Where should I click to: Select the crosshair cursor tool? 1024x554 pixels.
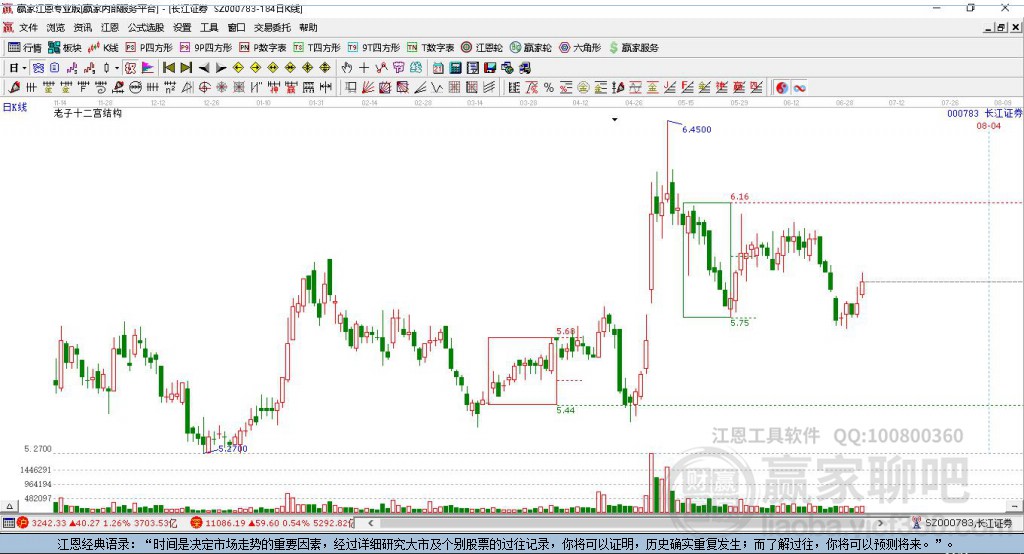tap(364, 68)
